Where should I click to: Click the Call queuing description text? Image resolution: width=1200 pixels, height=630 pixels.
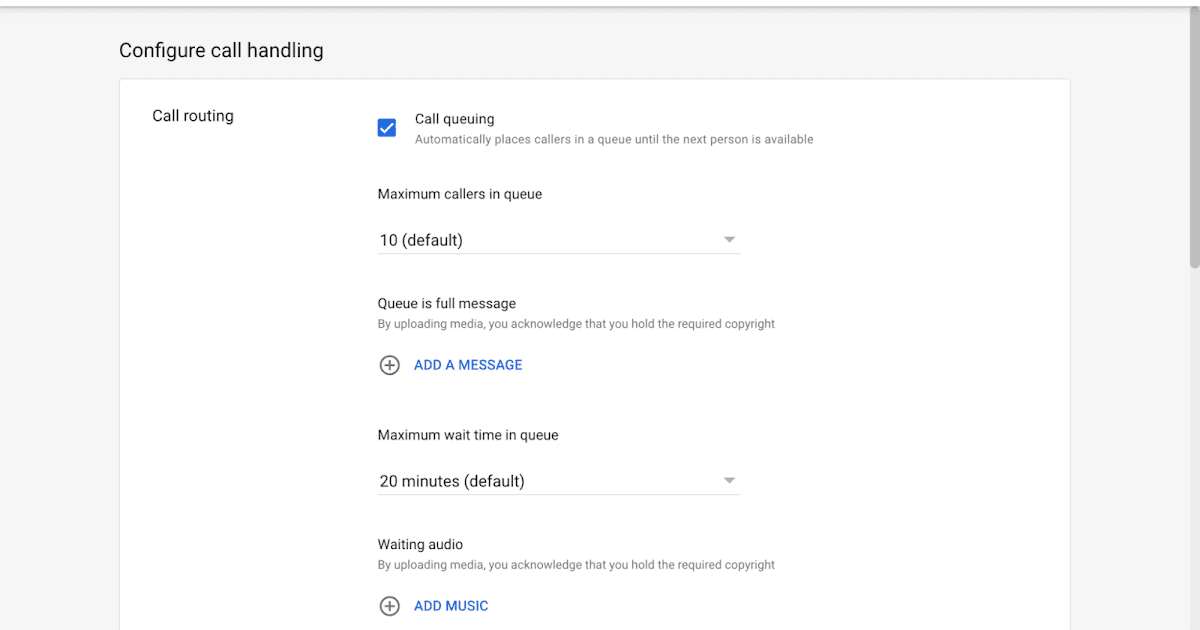(614, 140)
